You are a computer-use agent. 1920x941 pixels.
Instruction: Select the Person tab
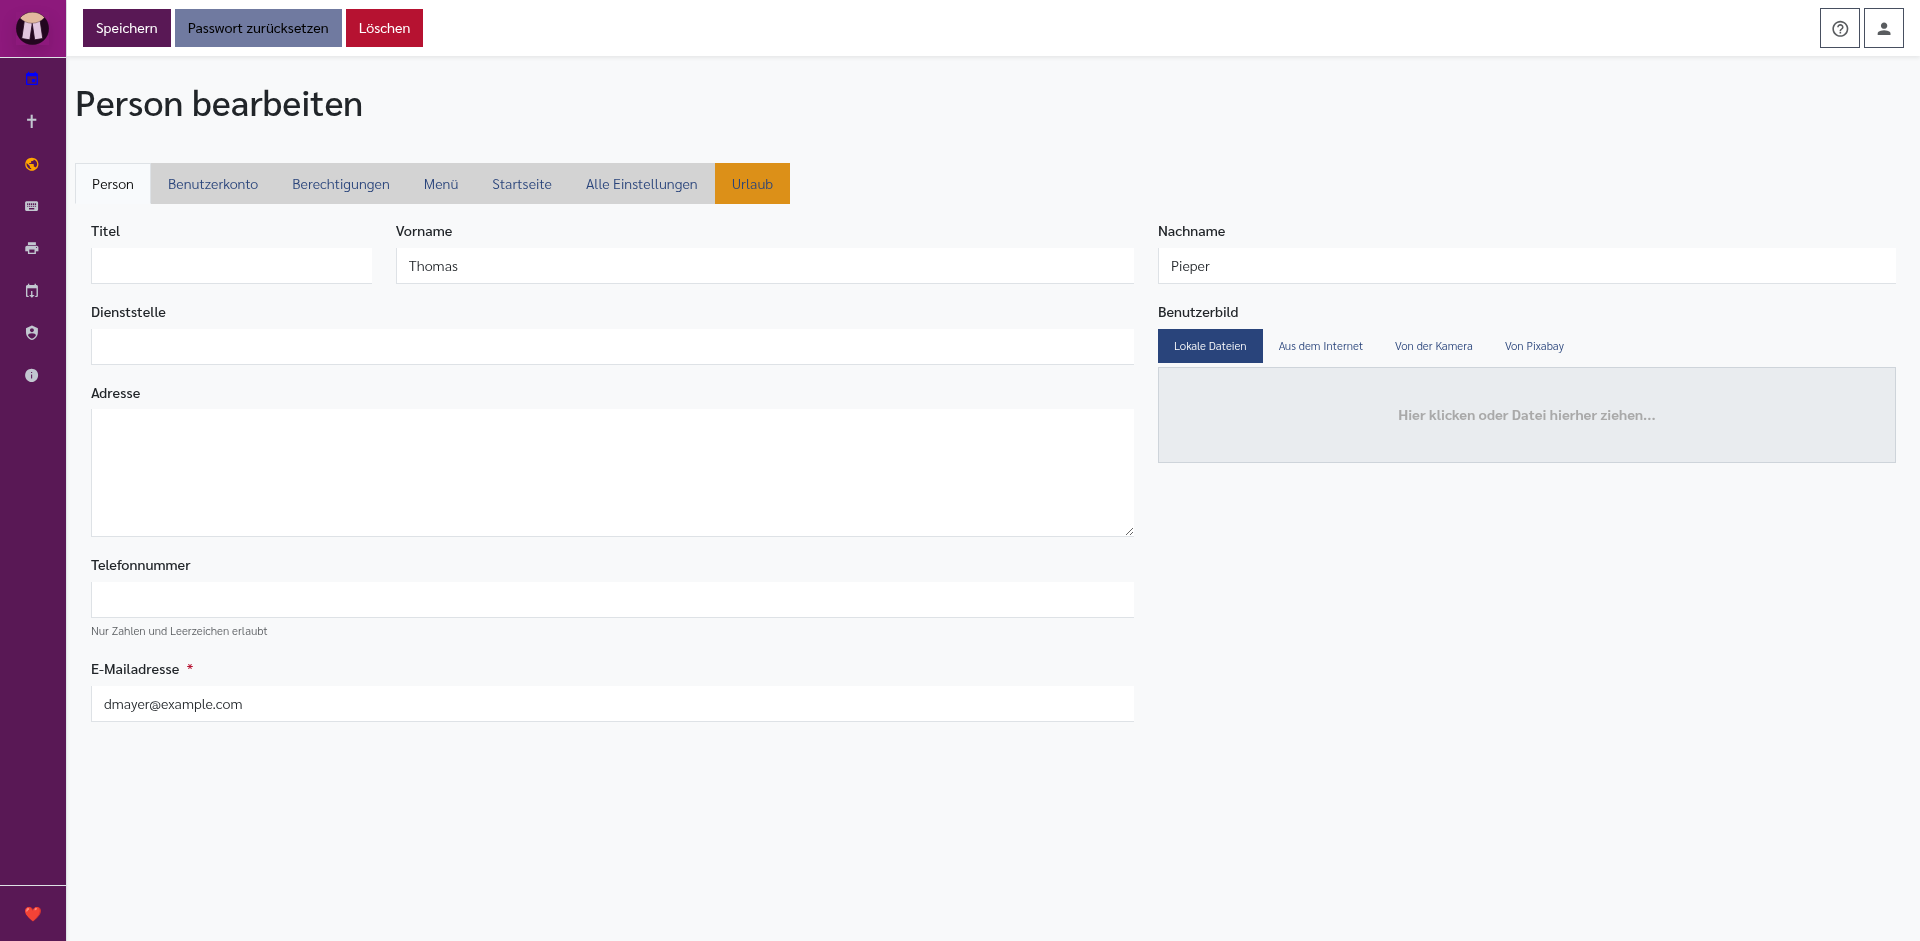click(113, 184)
